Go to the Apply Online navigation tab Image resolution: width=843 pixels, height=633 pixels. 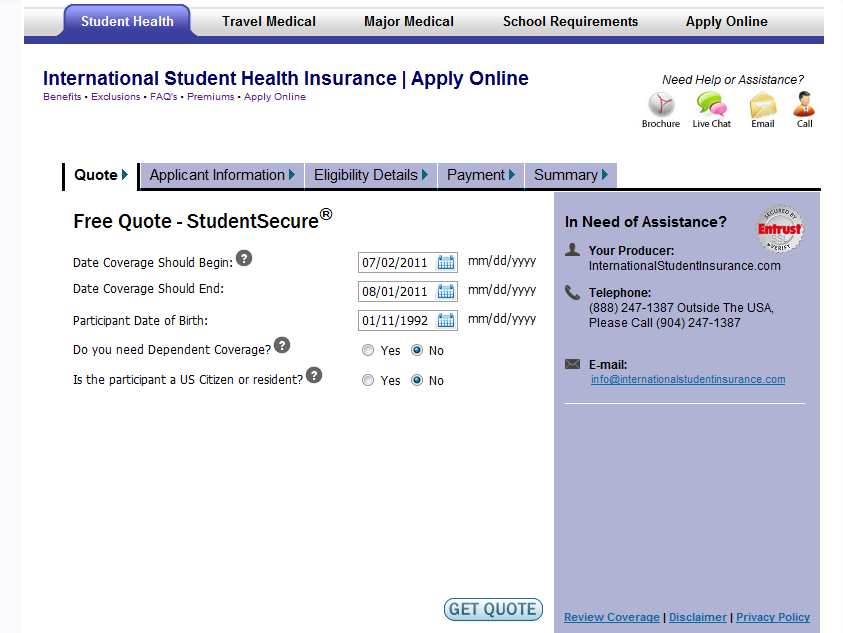(726, 22)
